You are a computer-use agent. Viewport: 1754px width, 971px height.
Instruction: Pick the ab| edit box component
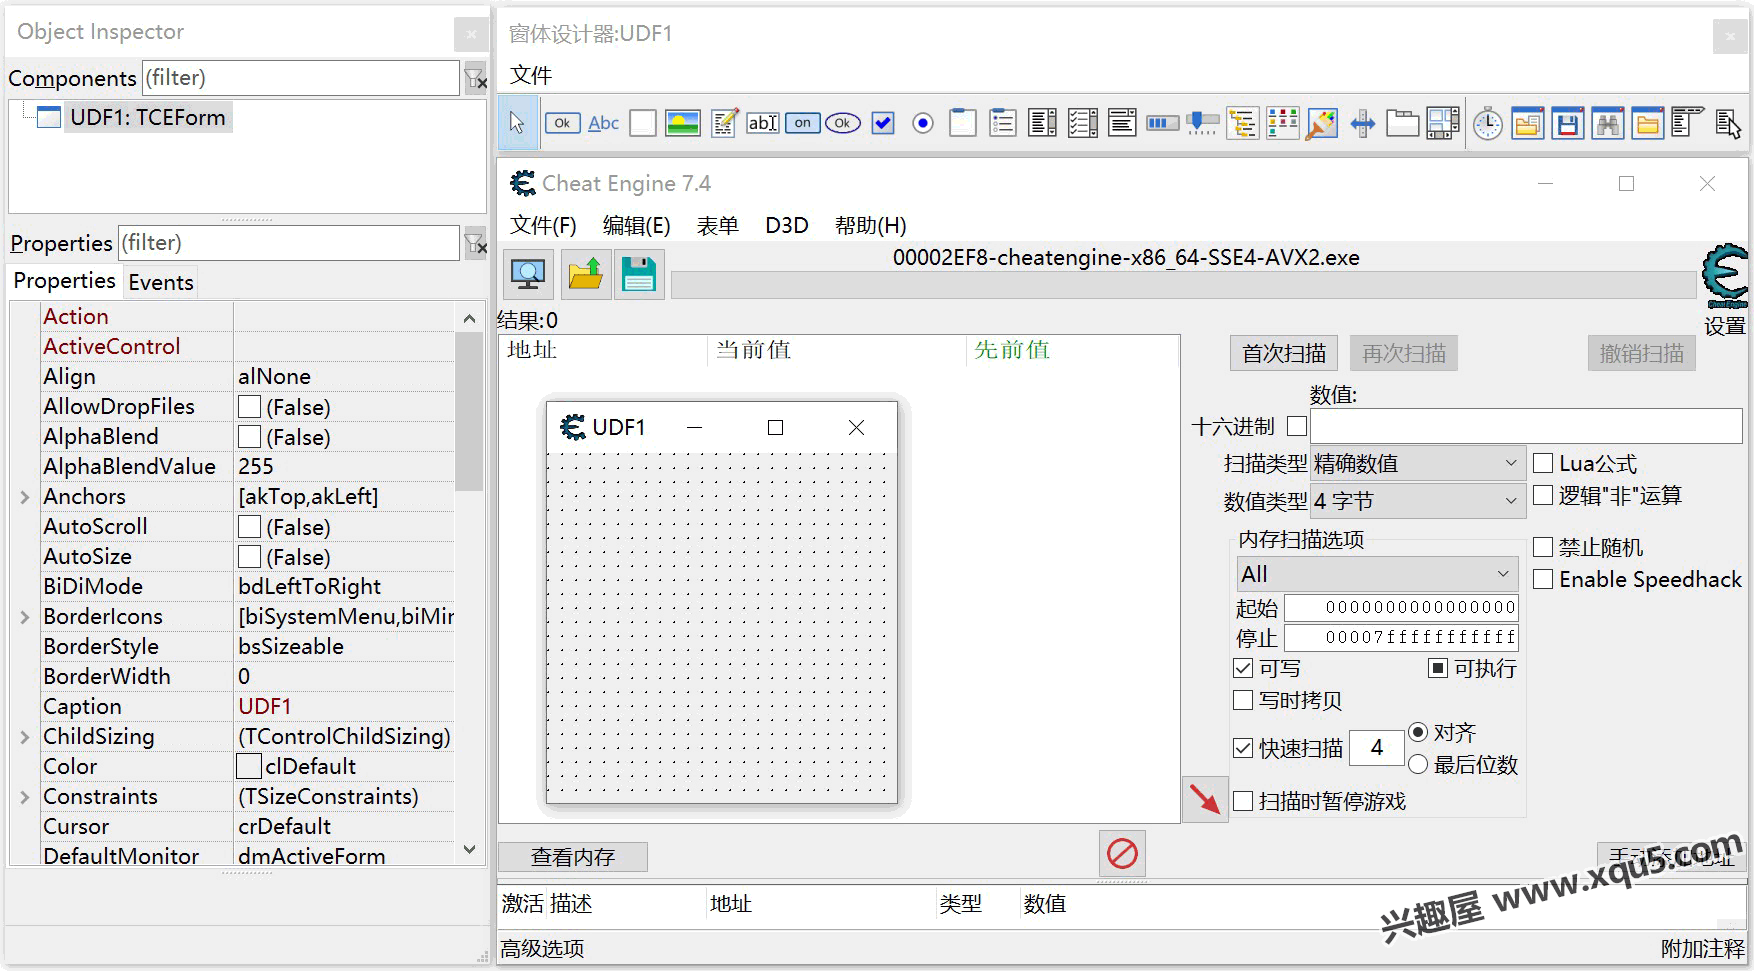coord(763,123)
